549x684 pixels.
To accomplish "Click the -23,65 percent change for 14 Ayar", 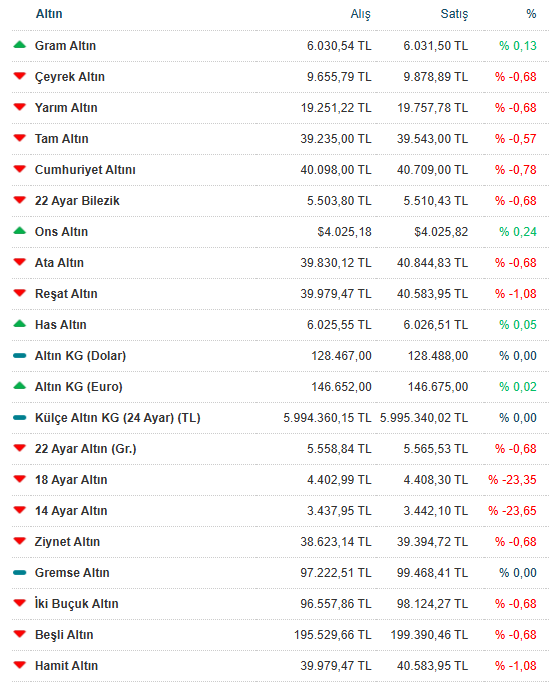I will click(512, 510).
